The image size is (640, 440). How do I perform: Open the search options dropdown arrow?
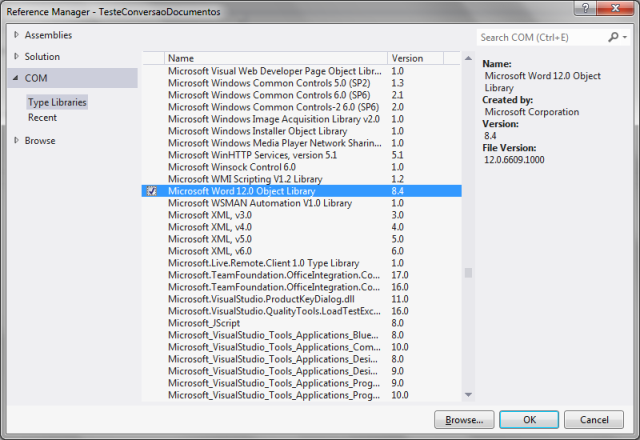pyautogui.click(x=624, y=37)
